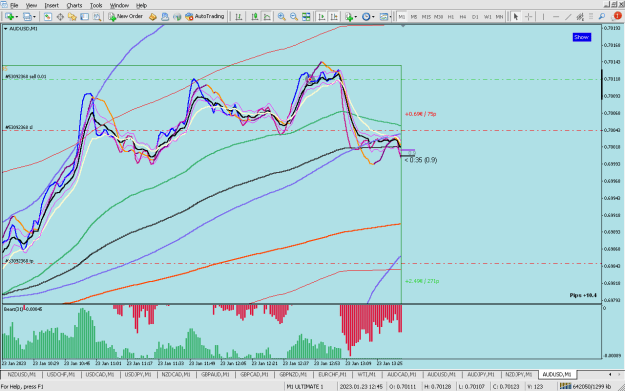The width and height of the screenshot is (625, 391).
Task: Open a New Order
Action: tap(126, 17)
